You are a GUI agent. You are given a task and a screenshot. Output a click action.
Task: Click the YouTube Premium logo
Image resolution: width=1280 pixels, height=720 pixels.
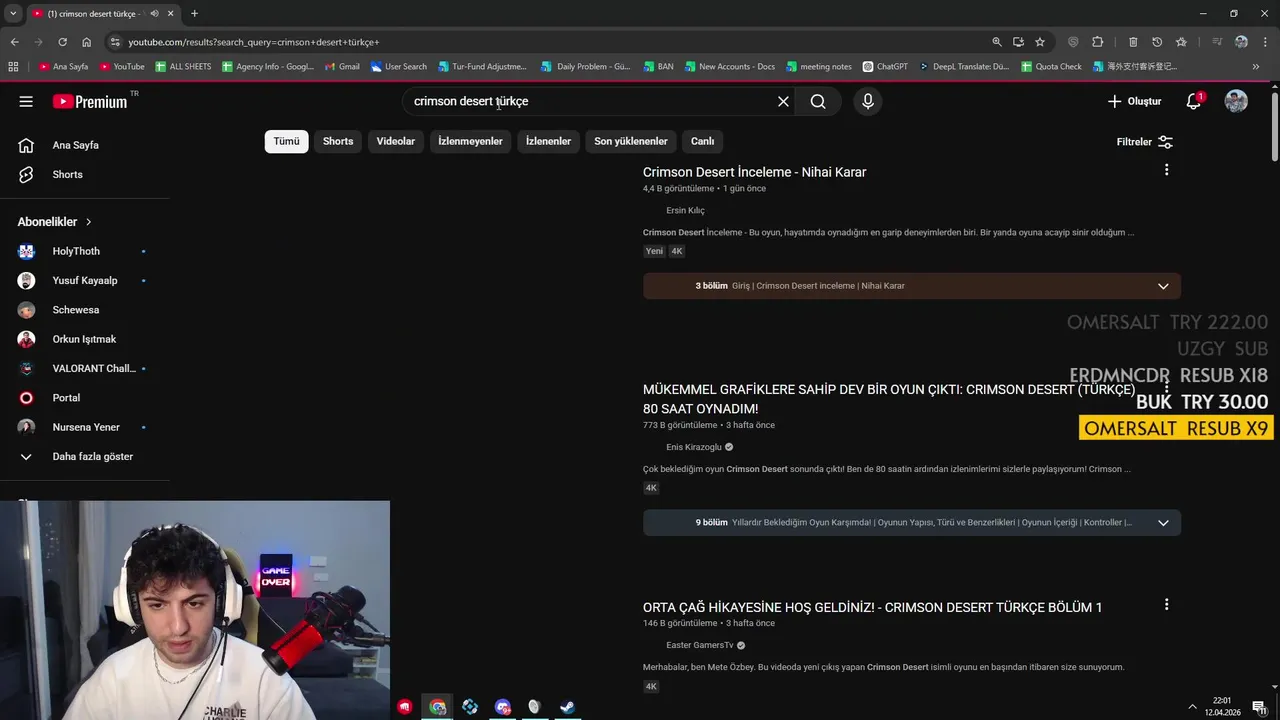(x=90, y=101)
